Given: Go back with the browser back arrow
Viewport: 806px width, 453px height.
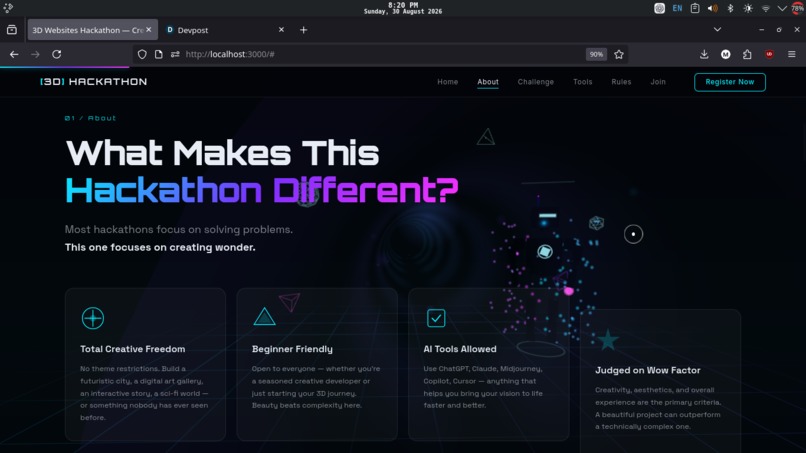Looking at the screenshot, I should [14, 54].
